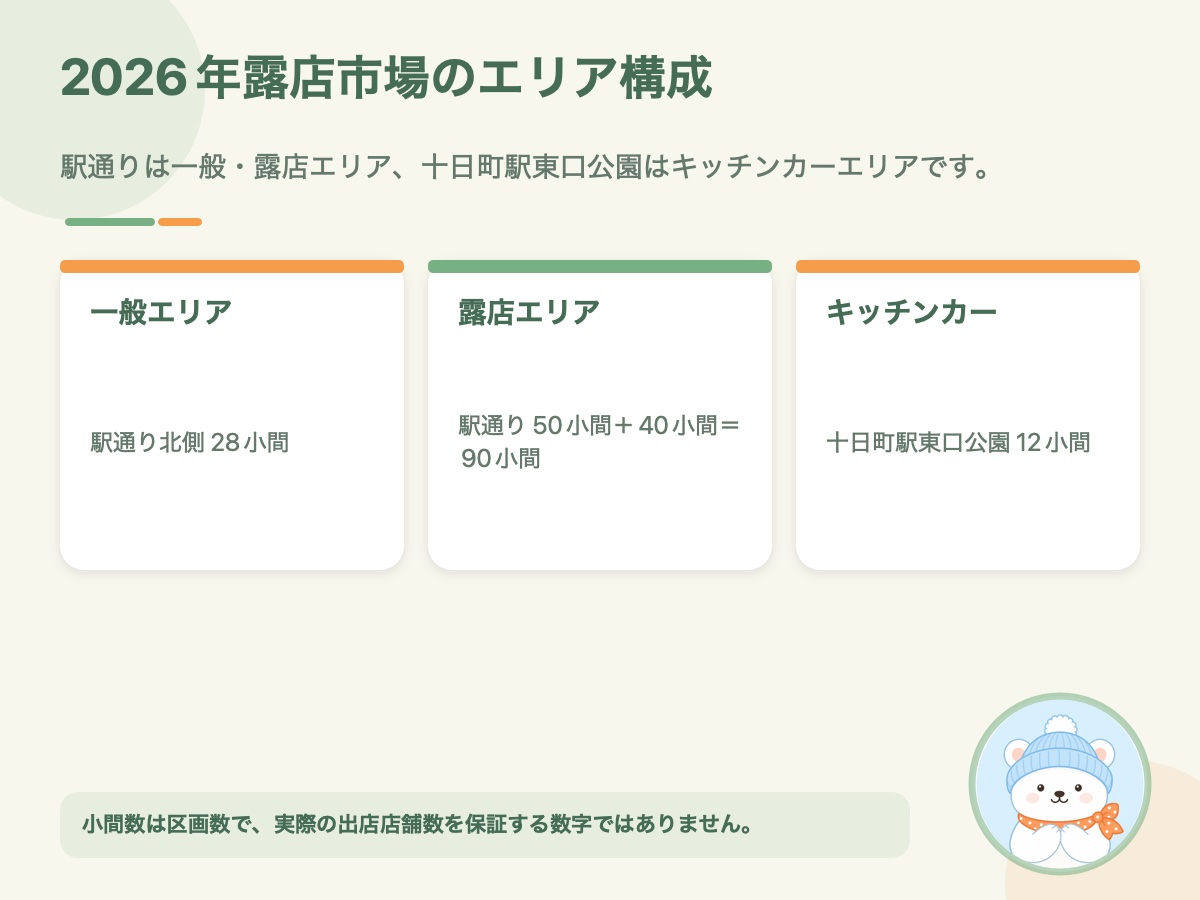Click the short orange underline accent
1200x900 pixels.
click(180, 222)
